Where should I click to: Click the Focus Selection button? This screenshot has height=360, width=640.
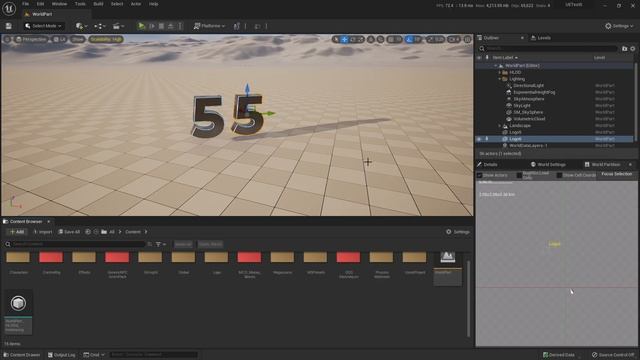tap(616, 174)
